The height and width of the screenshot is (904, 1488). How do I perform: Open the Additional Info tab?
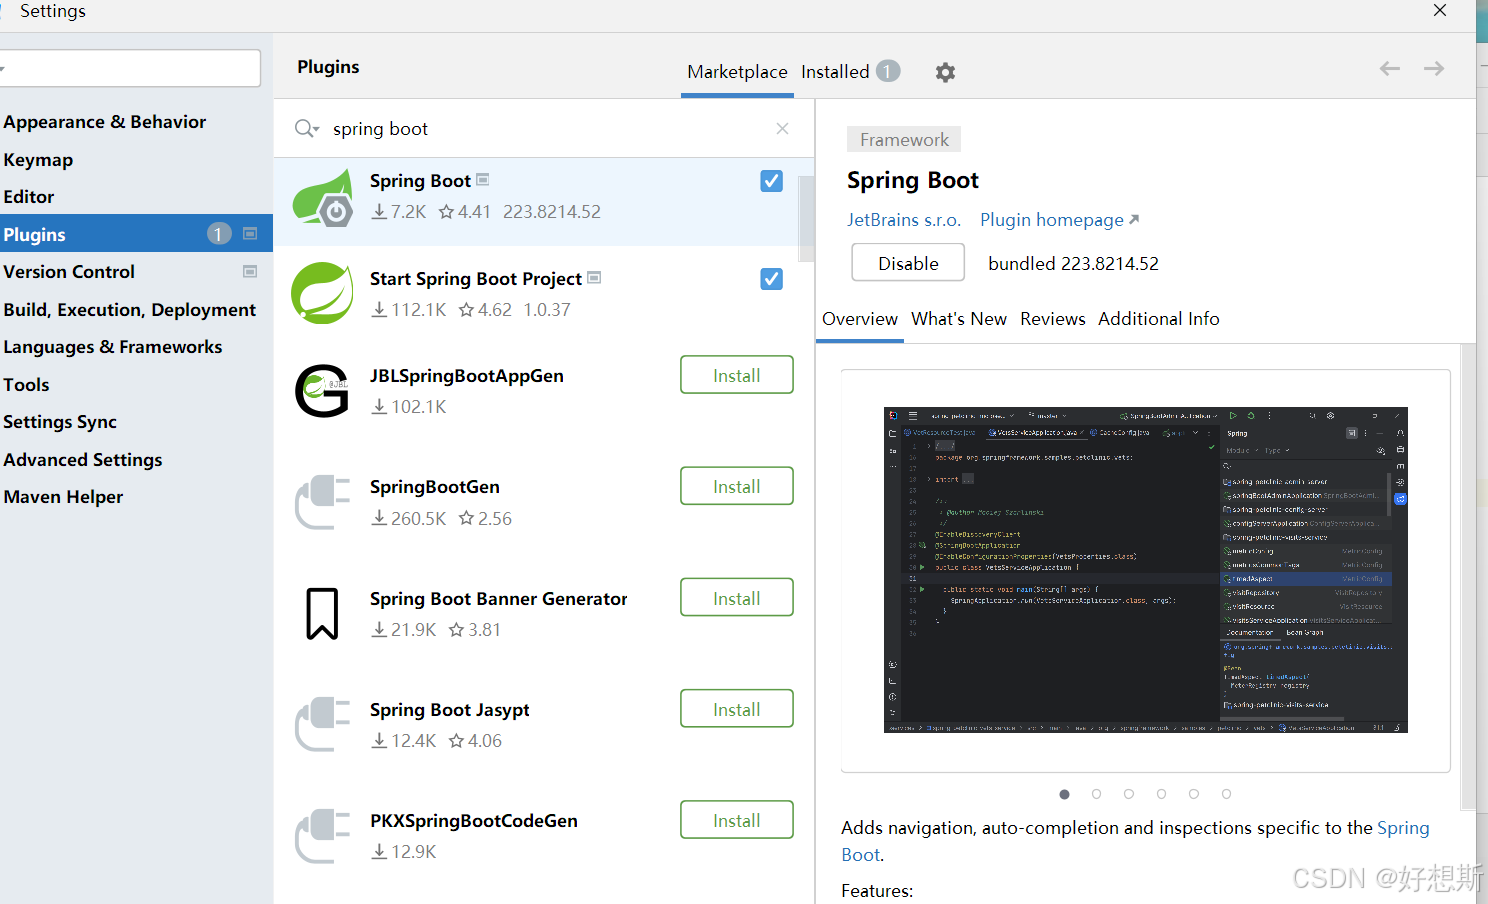pyautogui.click(x=1159, y=319)
